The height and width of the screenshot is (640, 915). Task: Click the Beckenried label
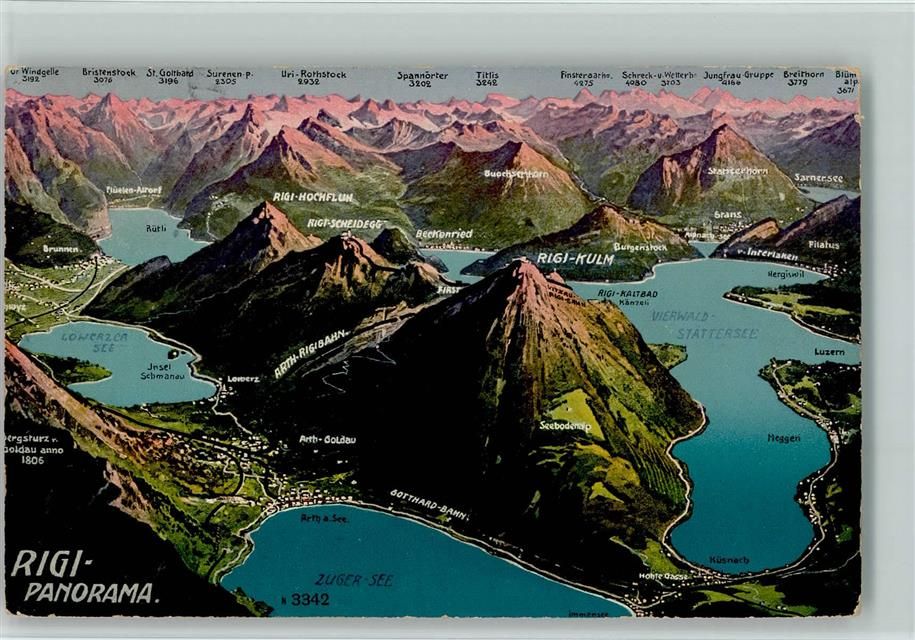click(444, 233)
